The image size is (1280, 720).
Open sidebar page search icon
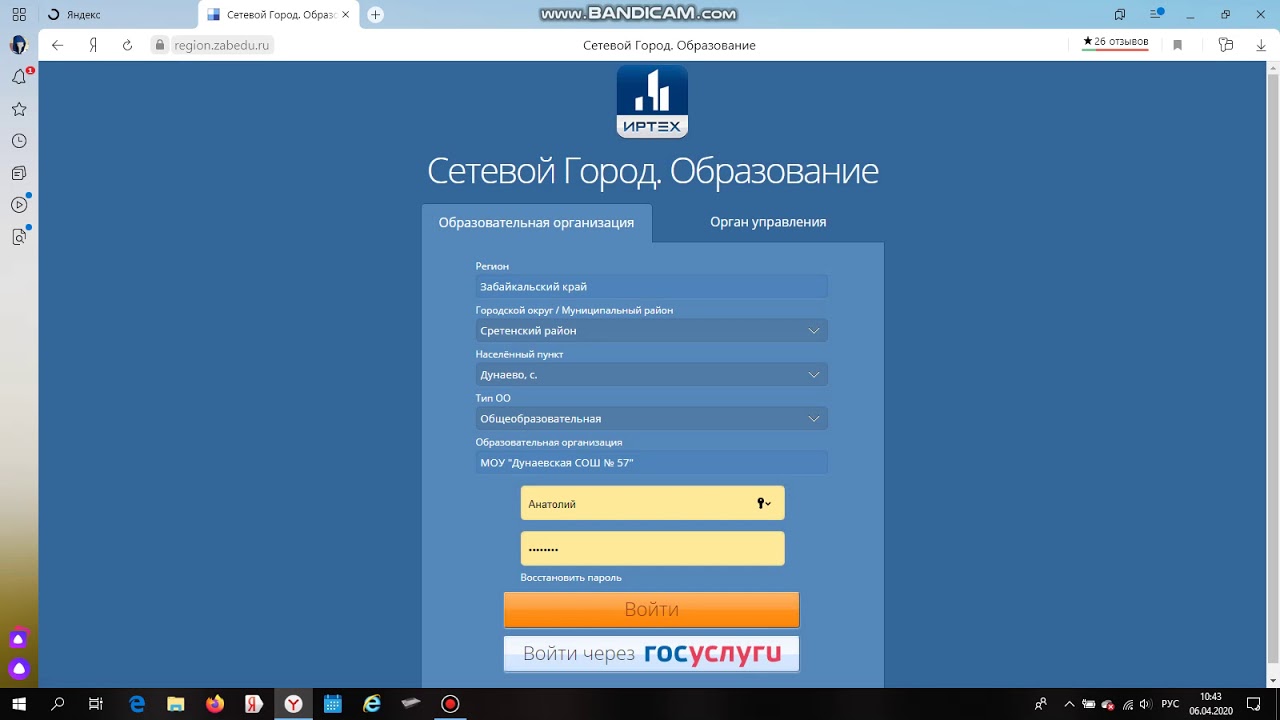[19, 237]
